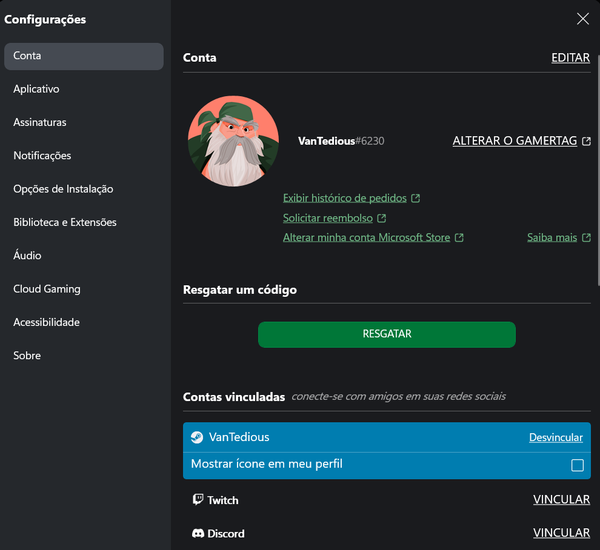The width and height of the screenshot is (600, 550).
Task: Click EDITAR in the Conta header
Action: tap(570, 58)
